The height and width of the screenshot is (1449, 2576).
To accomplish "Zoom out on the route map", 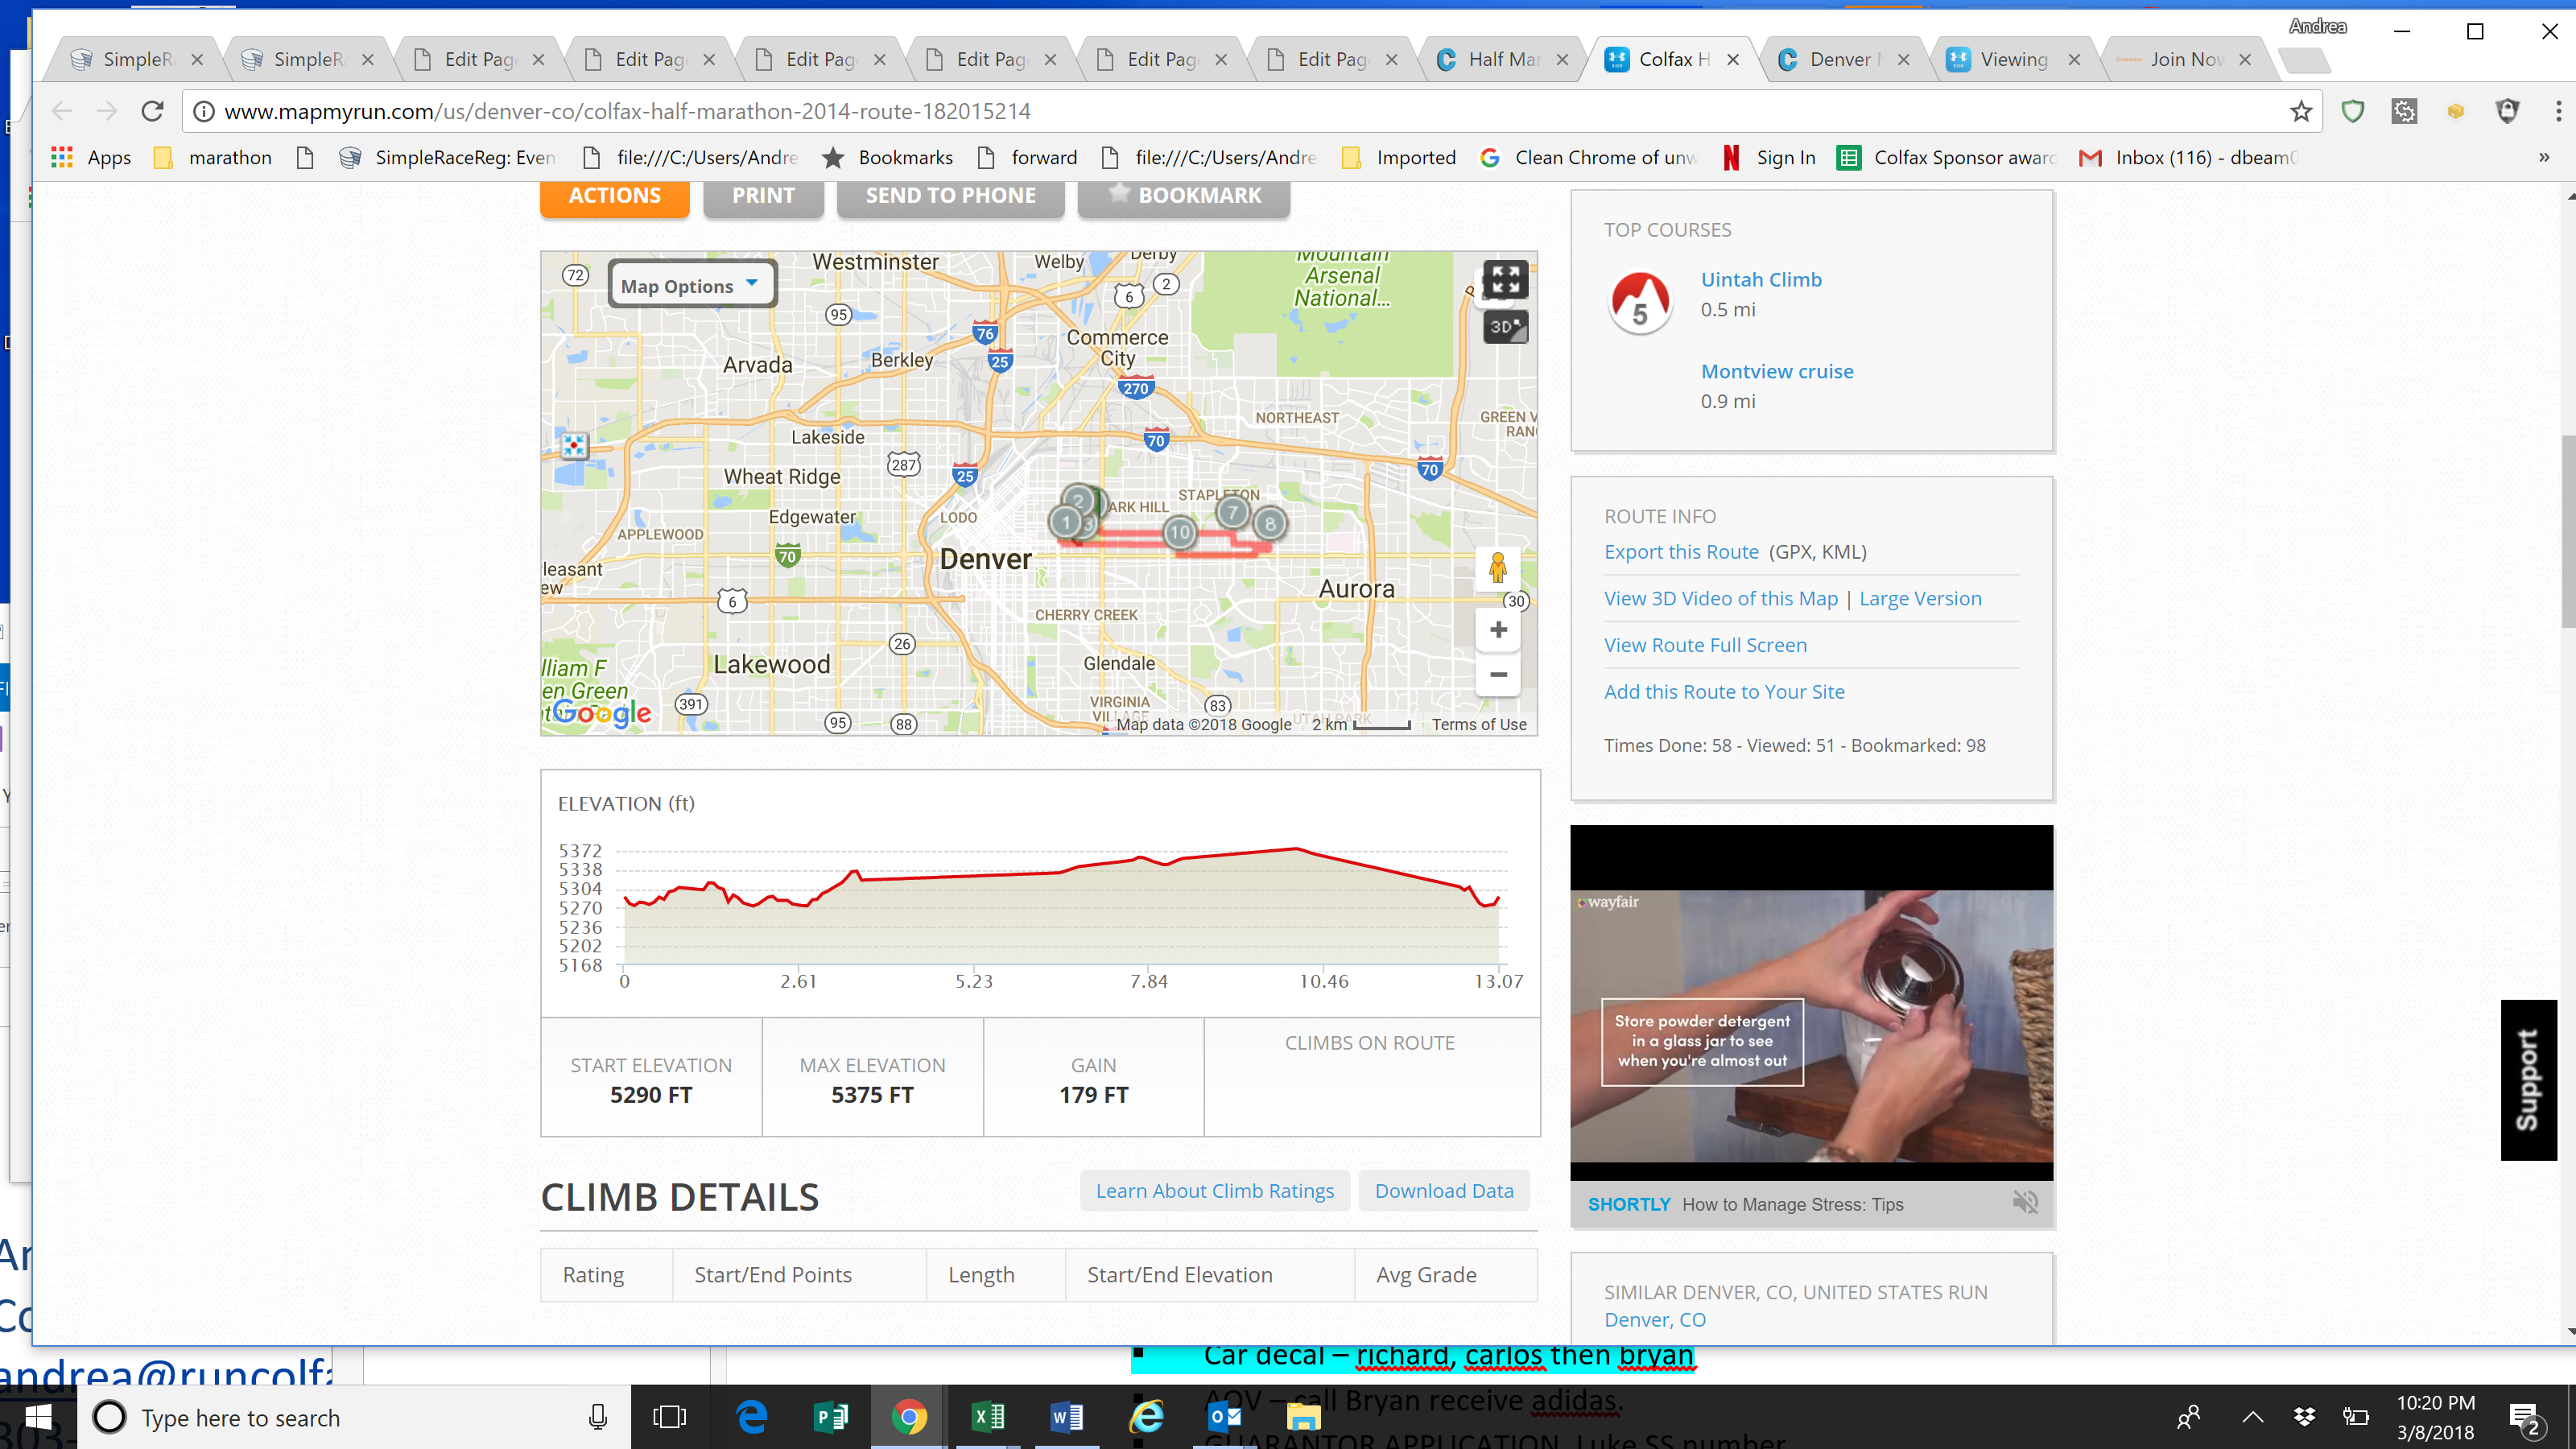I will 1497,675.
